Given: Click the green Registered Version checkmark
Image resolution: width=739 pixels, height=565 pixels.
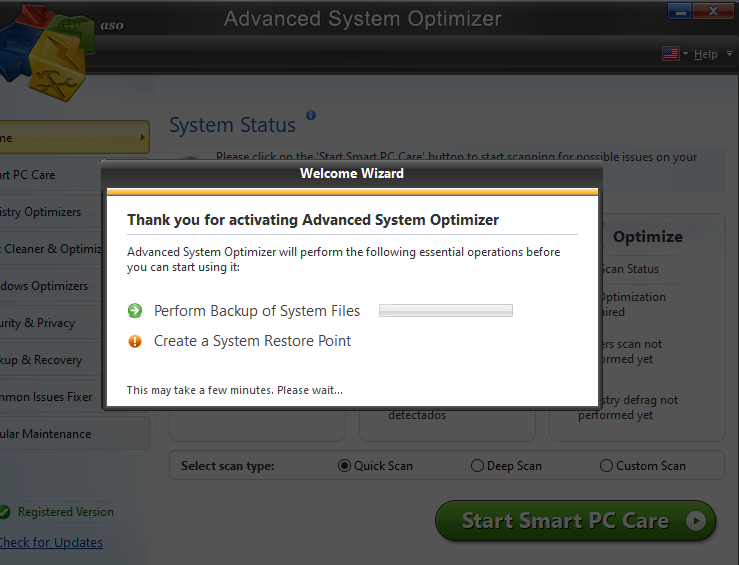Looking at the screenshot, I should pyautogui.click(x=5, y=512).
